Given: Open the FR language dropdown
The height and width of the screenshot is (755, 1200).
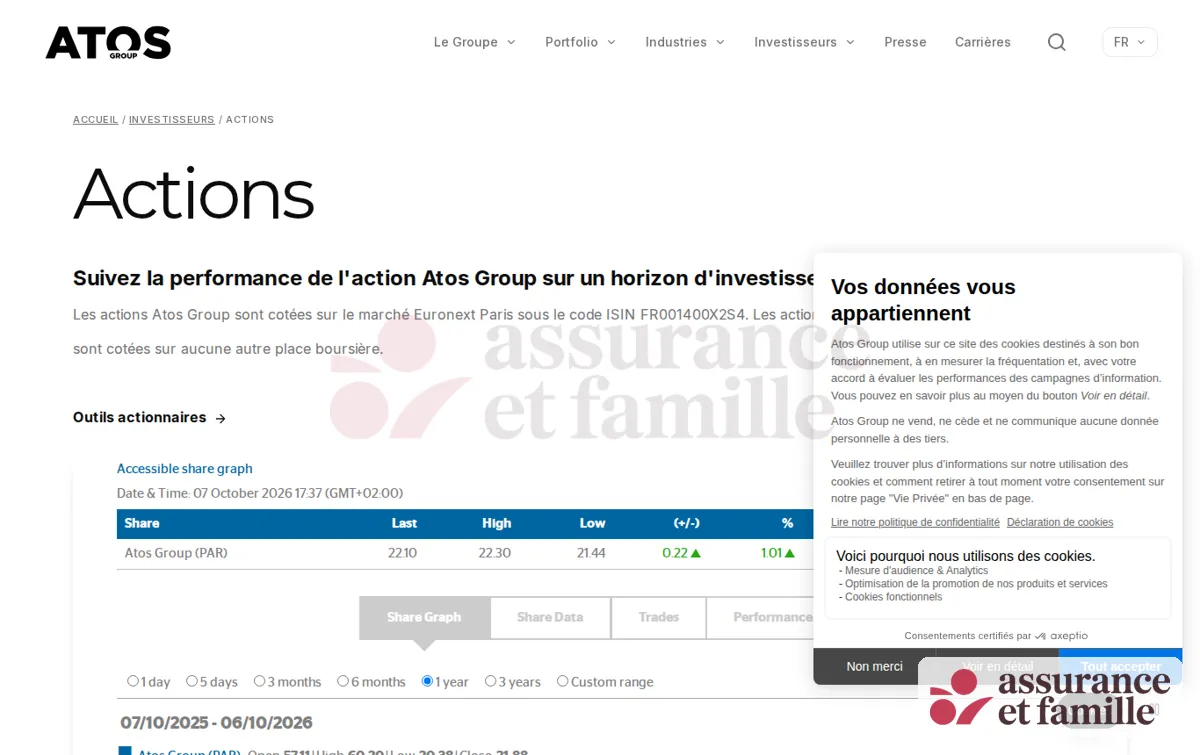Looking at the screenshot, I should pyautogui.click(x=1130, y=42).
